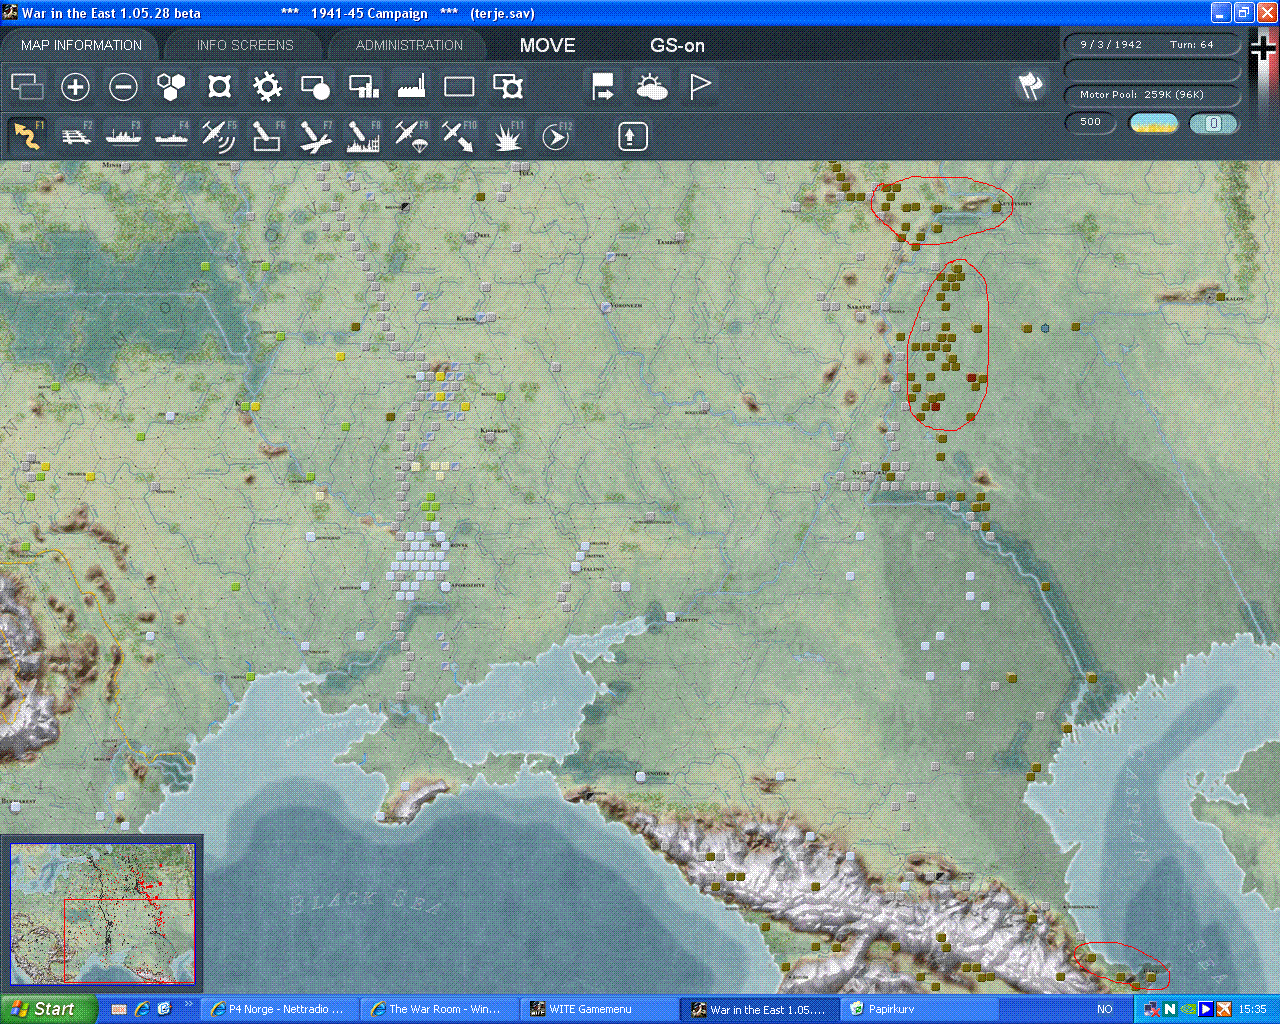Toggle the hex grid icon

pyautogui.click(x=171, y=87)
